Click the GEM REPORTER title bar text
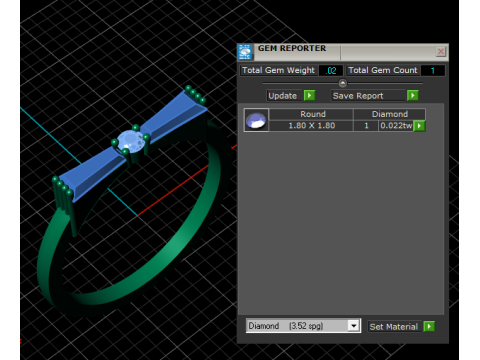This screenshot has width=480, height=360. 292,48
